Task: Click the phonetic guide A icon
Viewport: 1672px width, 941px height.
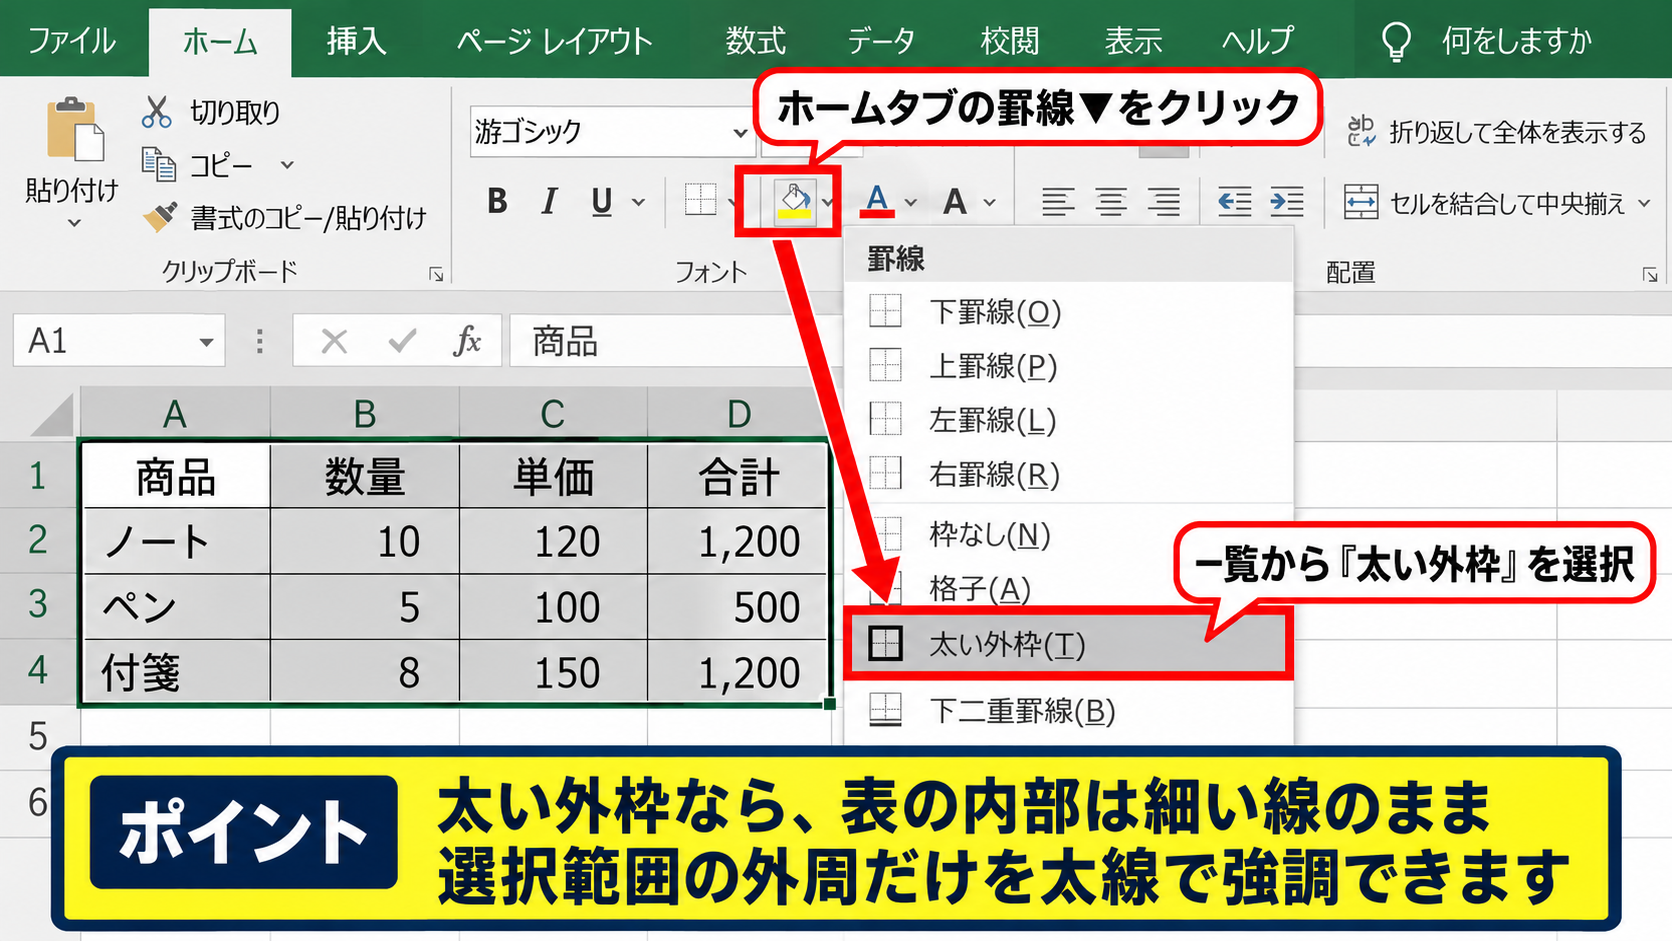Action: (955, 202)
